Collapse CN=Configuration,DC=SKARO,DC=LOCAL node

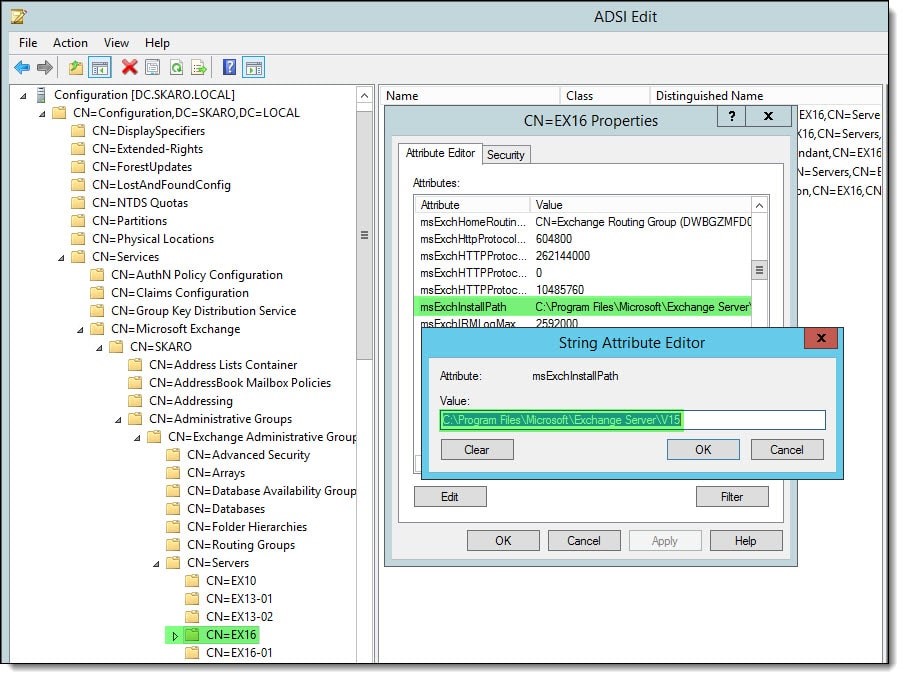pyautogui.click(x=42, y=114)
